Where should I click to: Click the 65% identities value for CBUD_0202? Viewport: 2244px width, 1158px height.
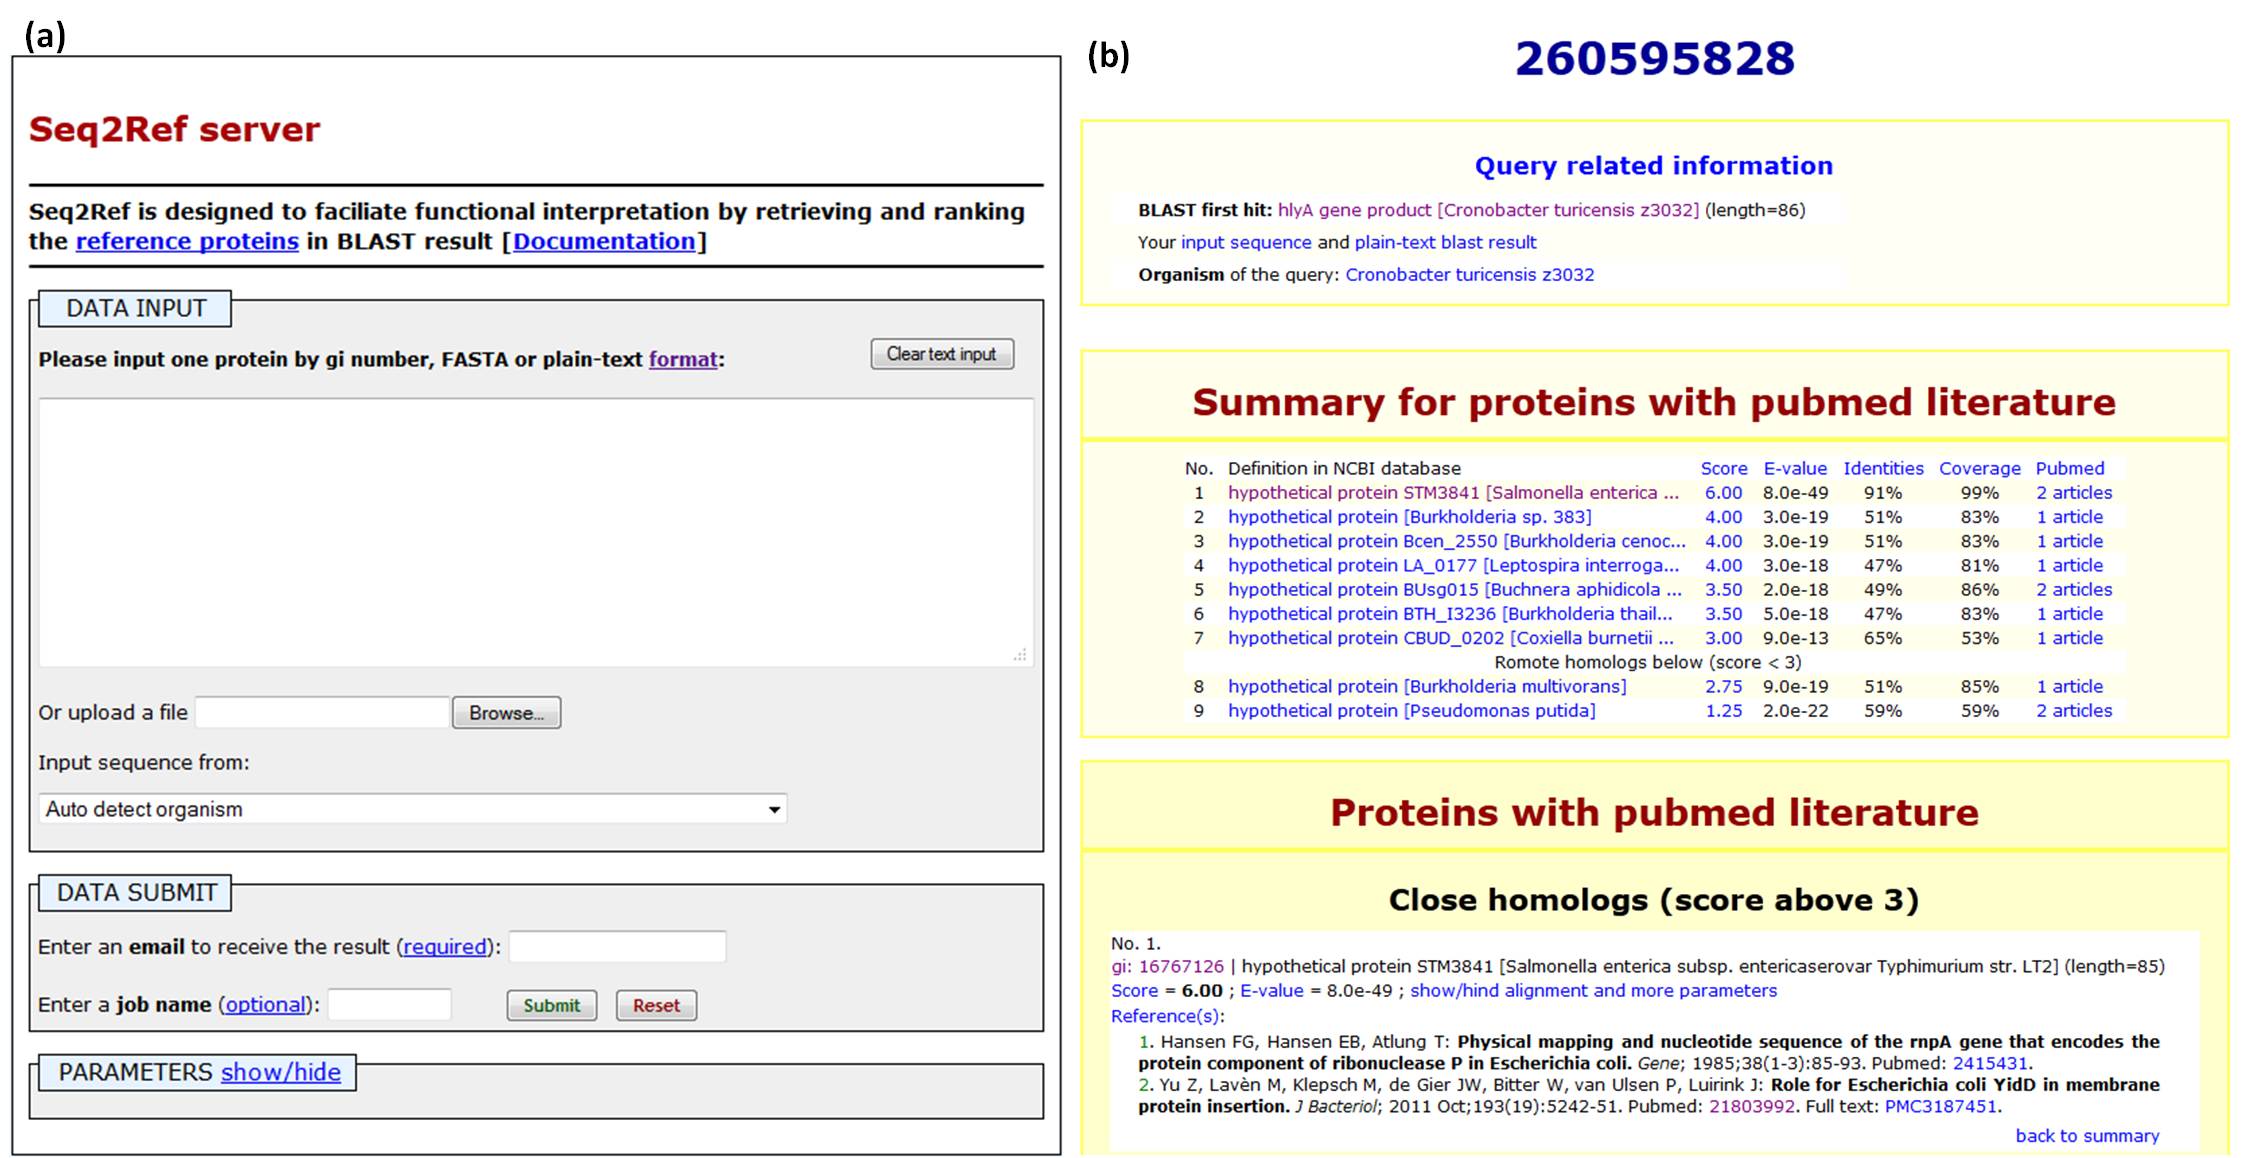coord(1883,638)
